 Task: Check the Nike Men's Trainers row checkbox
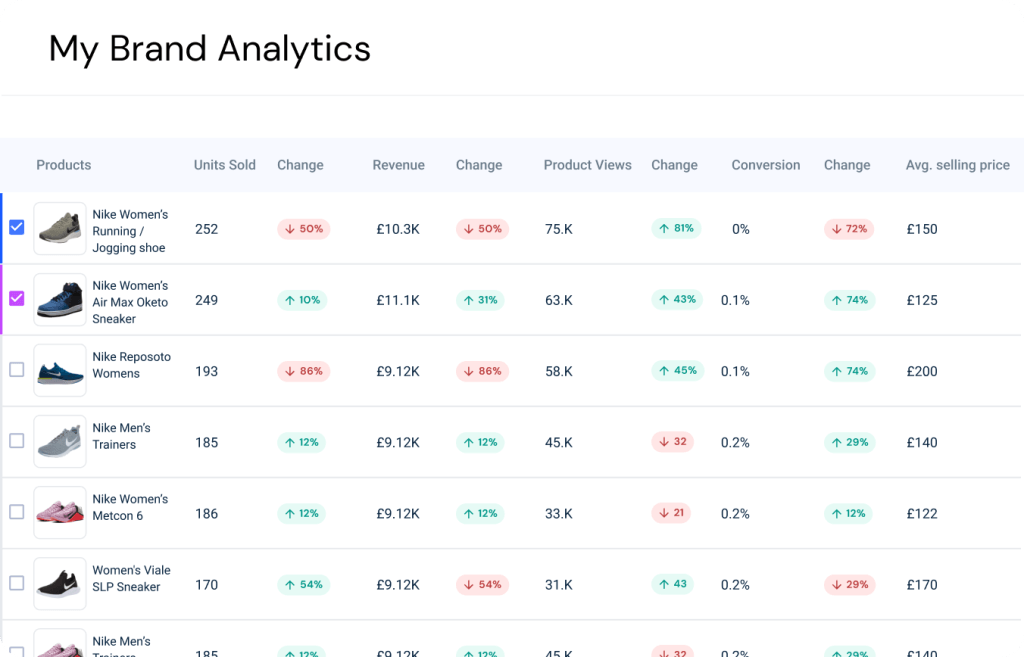(16, 440)
